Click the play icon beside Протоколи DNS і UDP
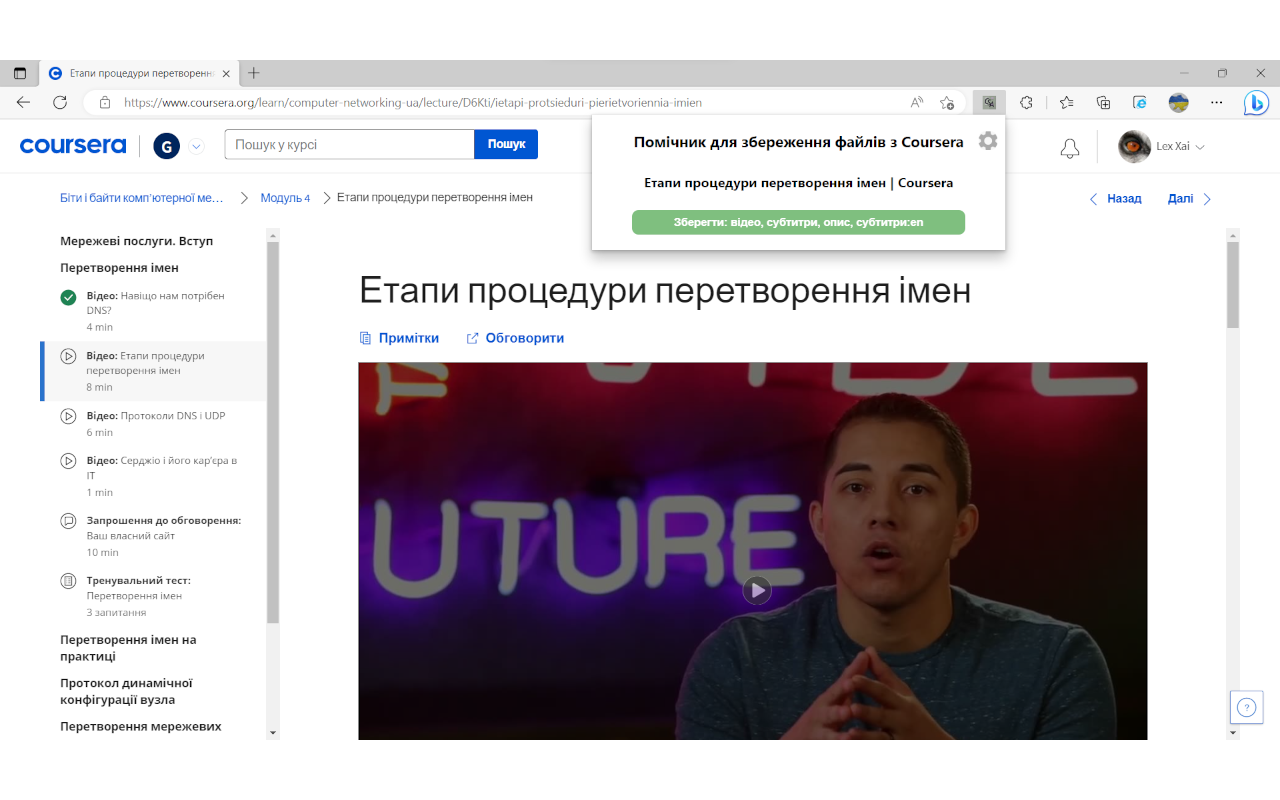 click(x=68, y=416)
